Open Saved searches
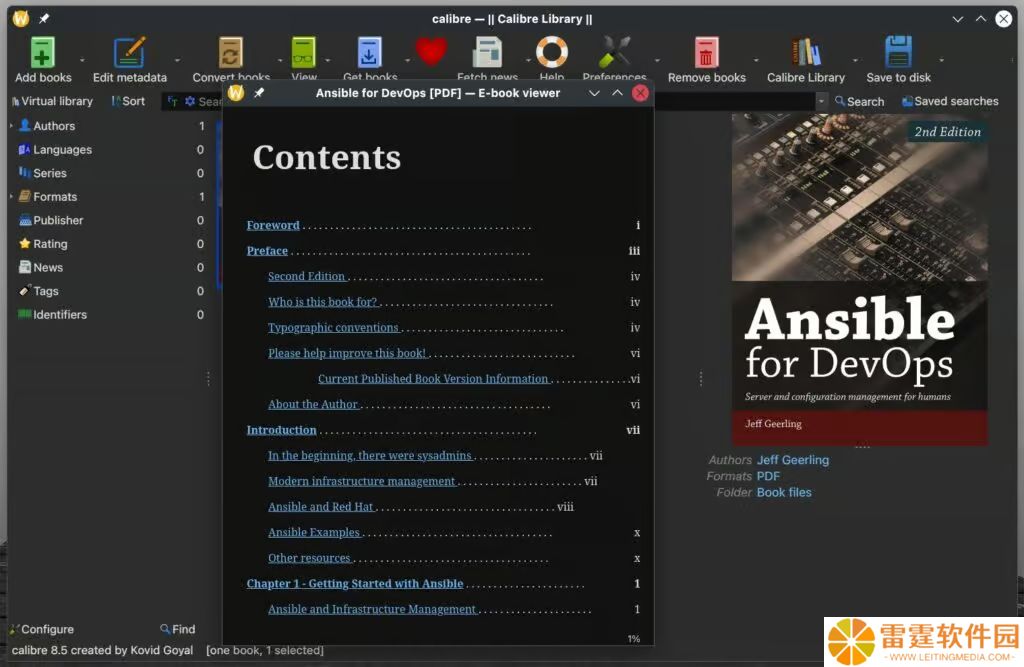The width and height of the screenshot is (1024, 667). [950, 101]
